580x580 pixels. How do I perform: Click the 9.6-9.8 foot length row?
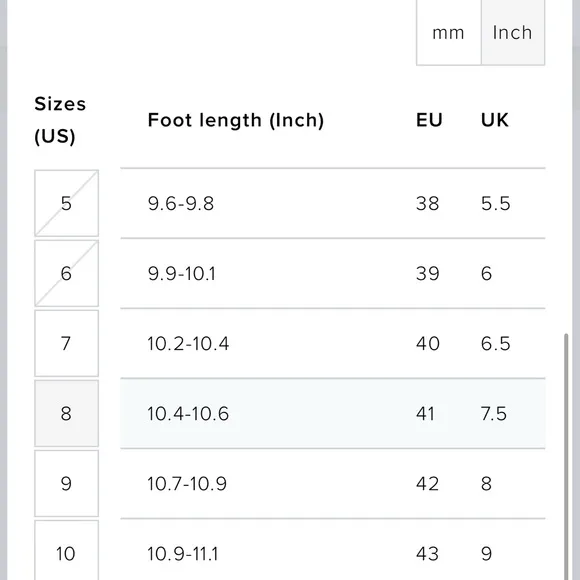click(333, 203)
